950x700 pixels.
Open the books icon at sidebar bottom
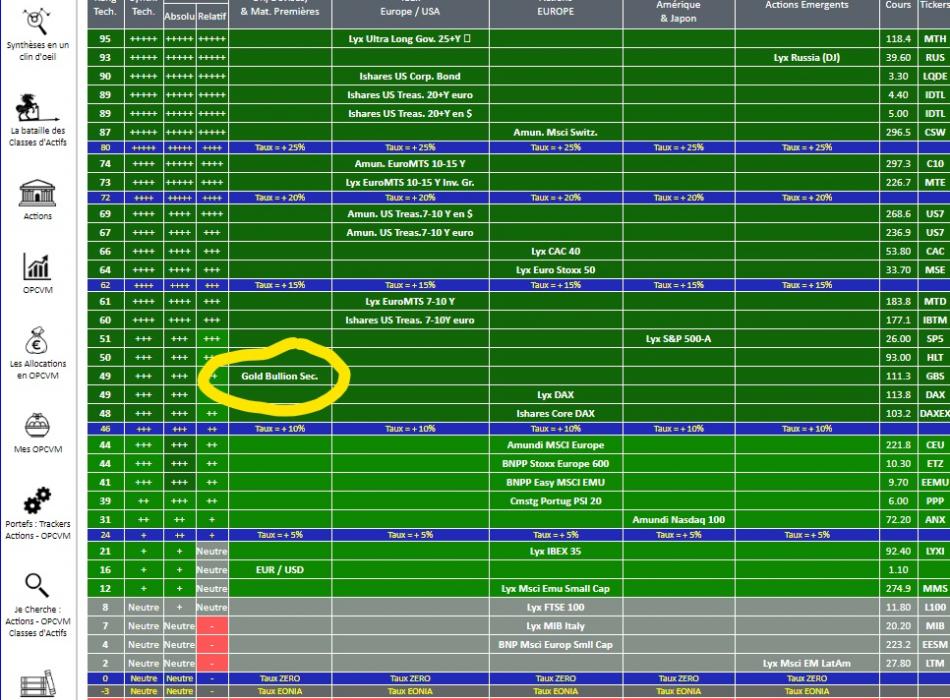click(x=37, y=684)
